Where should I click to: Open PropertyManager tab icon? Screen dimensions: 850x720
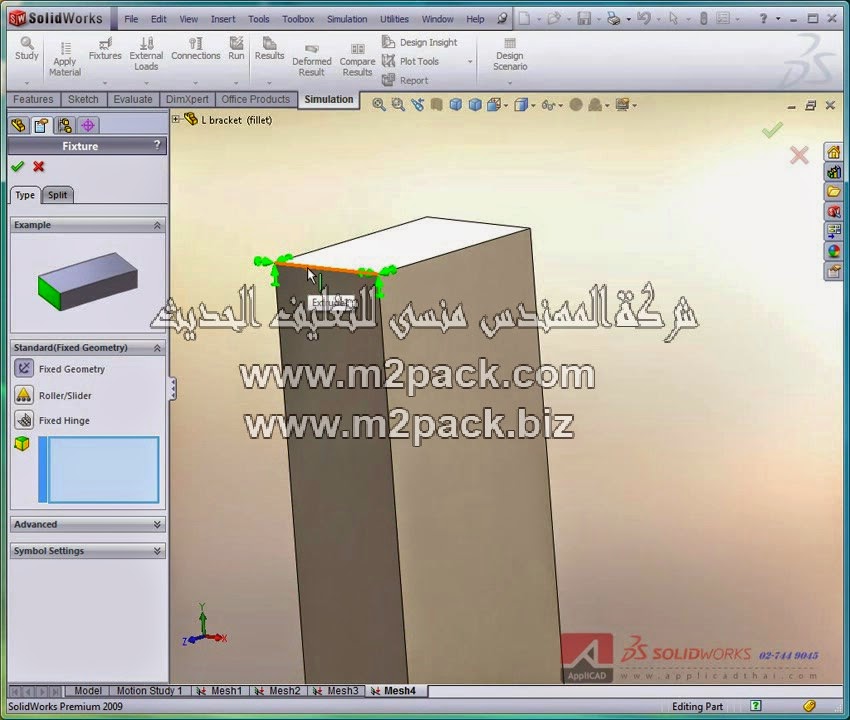click(41, 126)
